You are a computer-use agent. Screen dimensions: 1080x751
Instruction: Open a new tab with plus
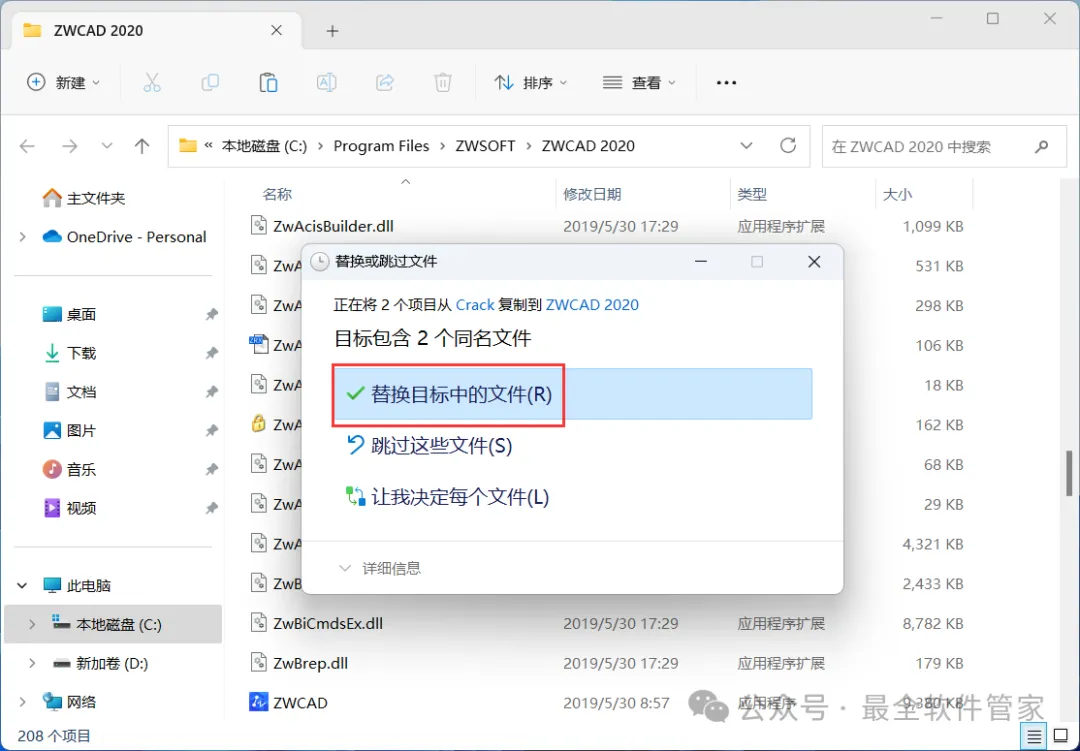pos(332,31)
